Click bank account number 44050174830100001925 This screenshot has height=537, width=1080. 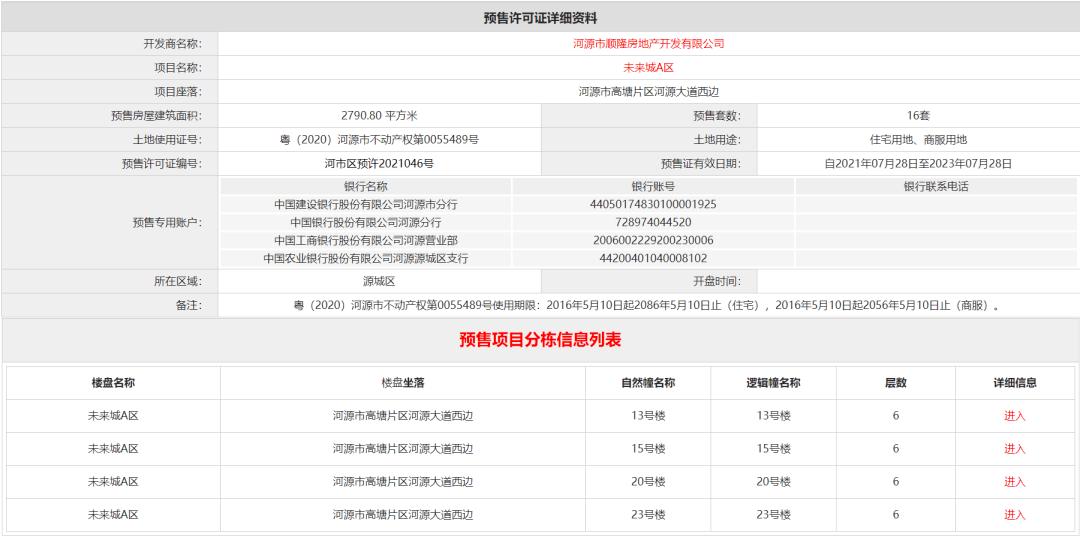(x=653, y=204)
